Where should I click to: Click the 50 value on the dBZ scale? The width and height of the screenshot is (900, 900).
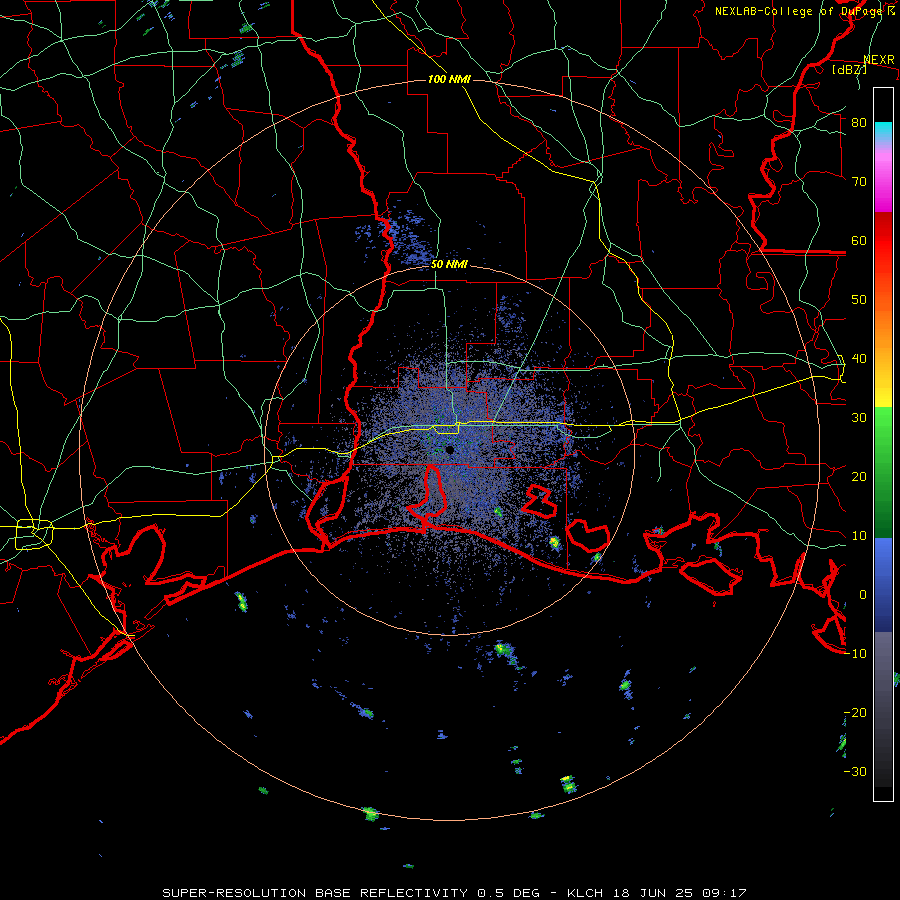(859, 300)
